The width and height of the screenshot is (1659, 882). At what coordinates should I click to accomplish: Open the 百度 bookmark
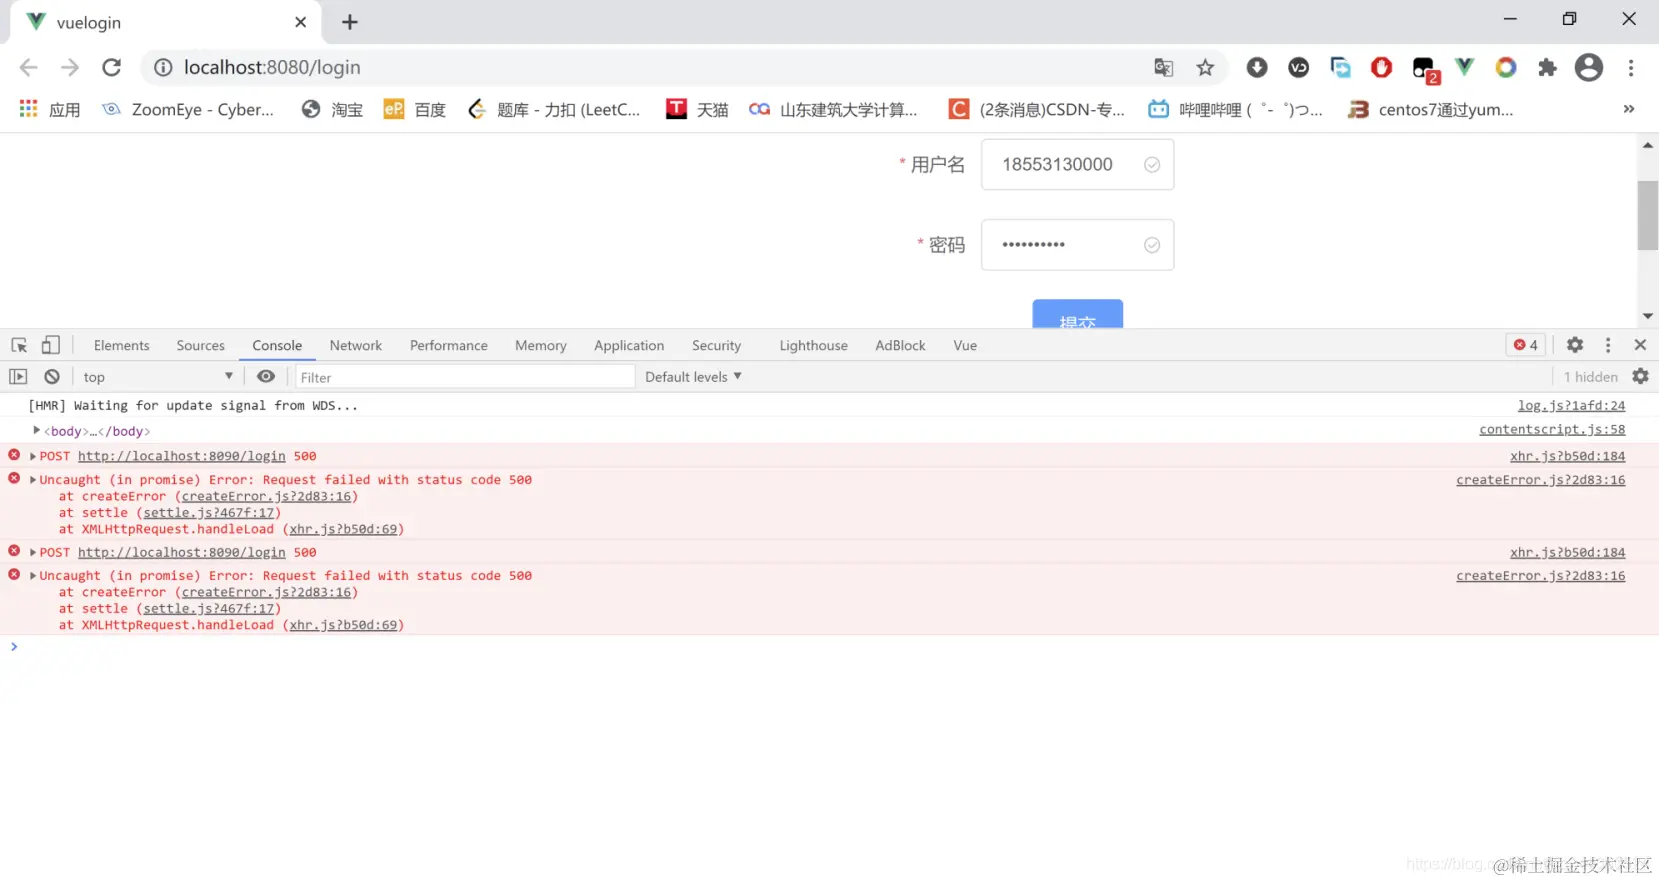415,109
